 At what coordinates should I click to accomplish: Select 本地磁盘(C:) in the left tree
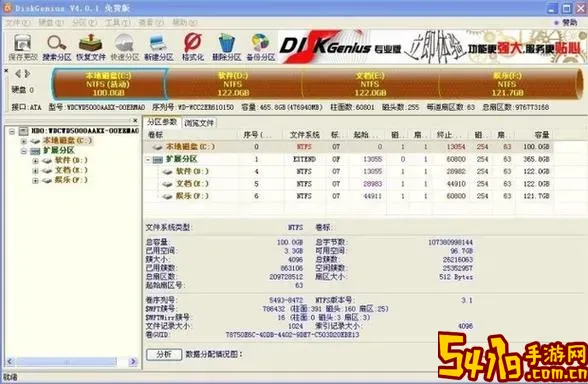tap(67, 141)
